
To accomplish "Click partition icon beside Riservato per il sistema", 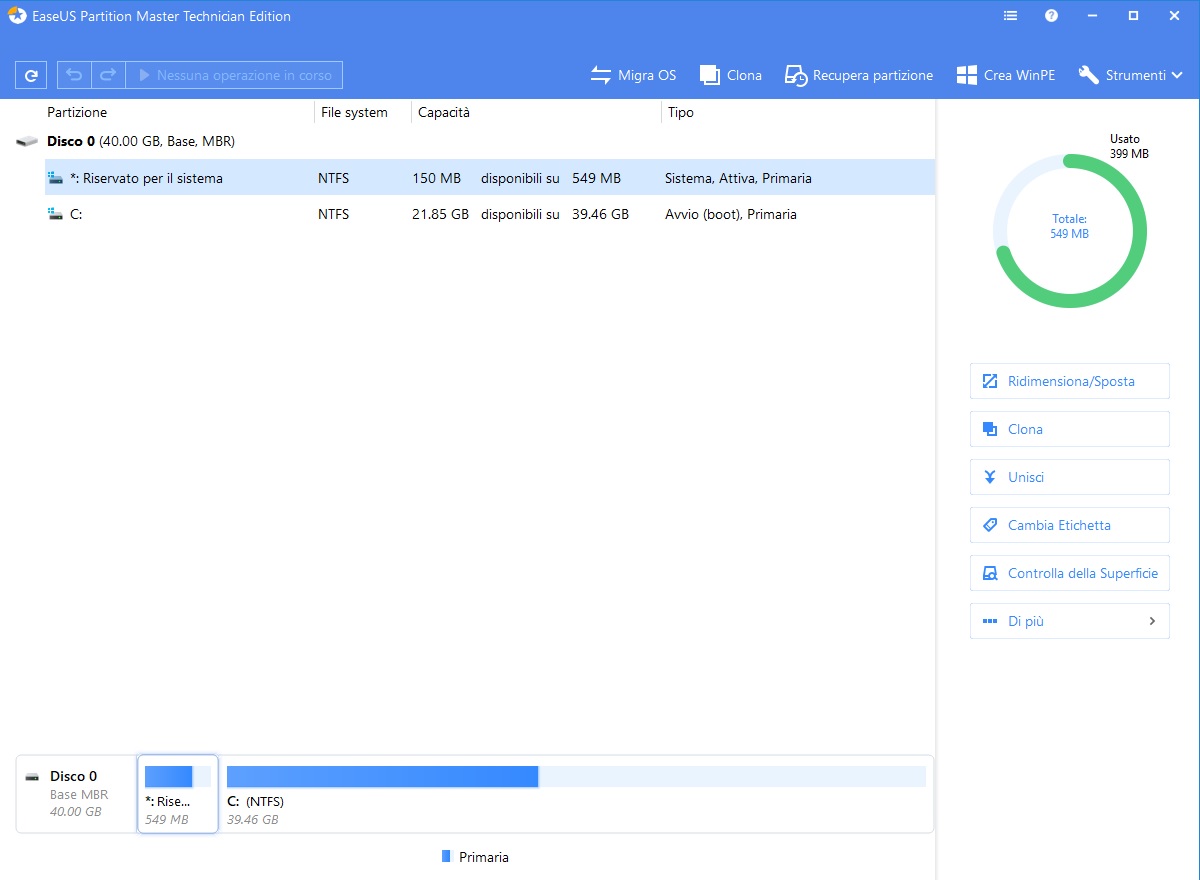I will tap(55, 178).
